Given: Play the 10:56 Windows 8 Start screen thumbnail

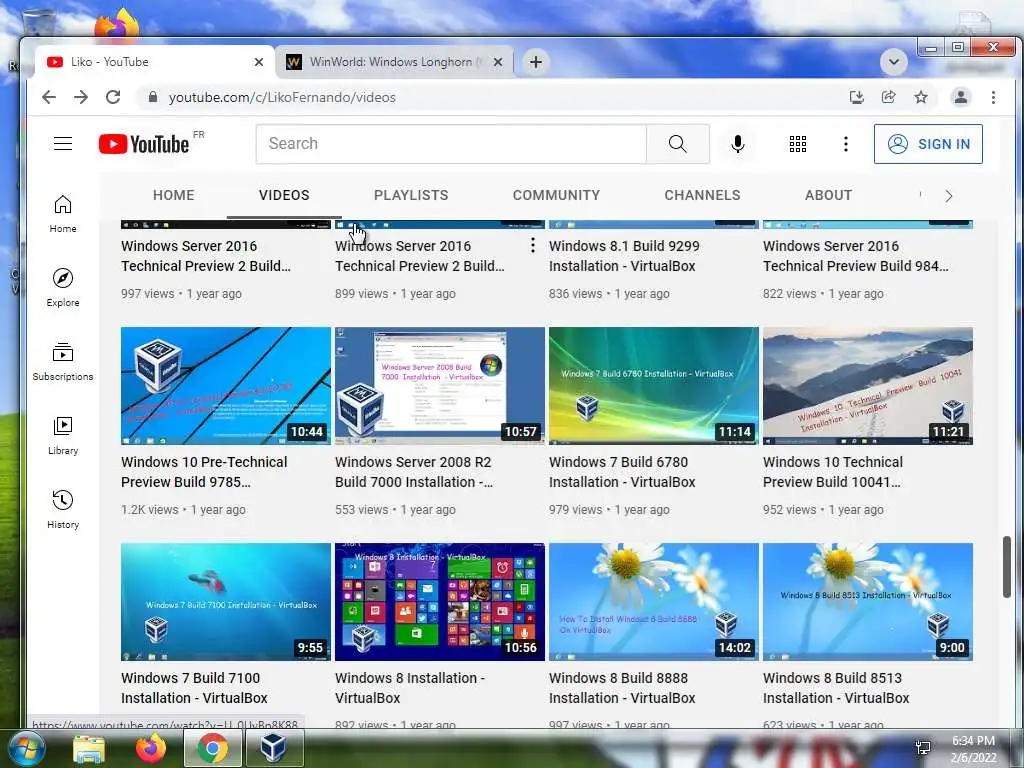Looking at the screenshot, I should [x=440, y=602].
